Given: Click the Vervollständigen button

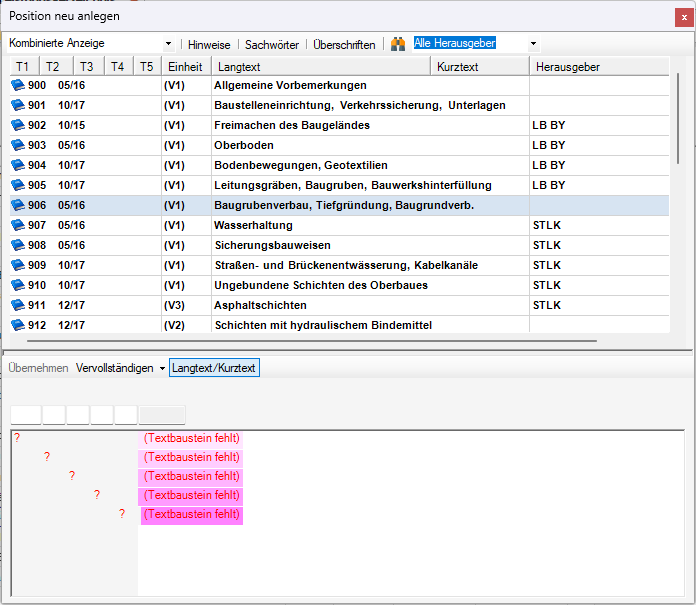Looking at the screenshot, I should click(x=115, y=368).
